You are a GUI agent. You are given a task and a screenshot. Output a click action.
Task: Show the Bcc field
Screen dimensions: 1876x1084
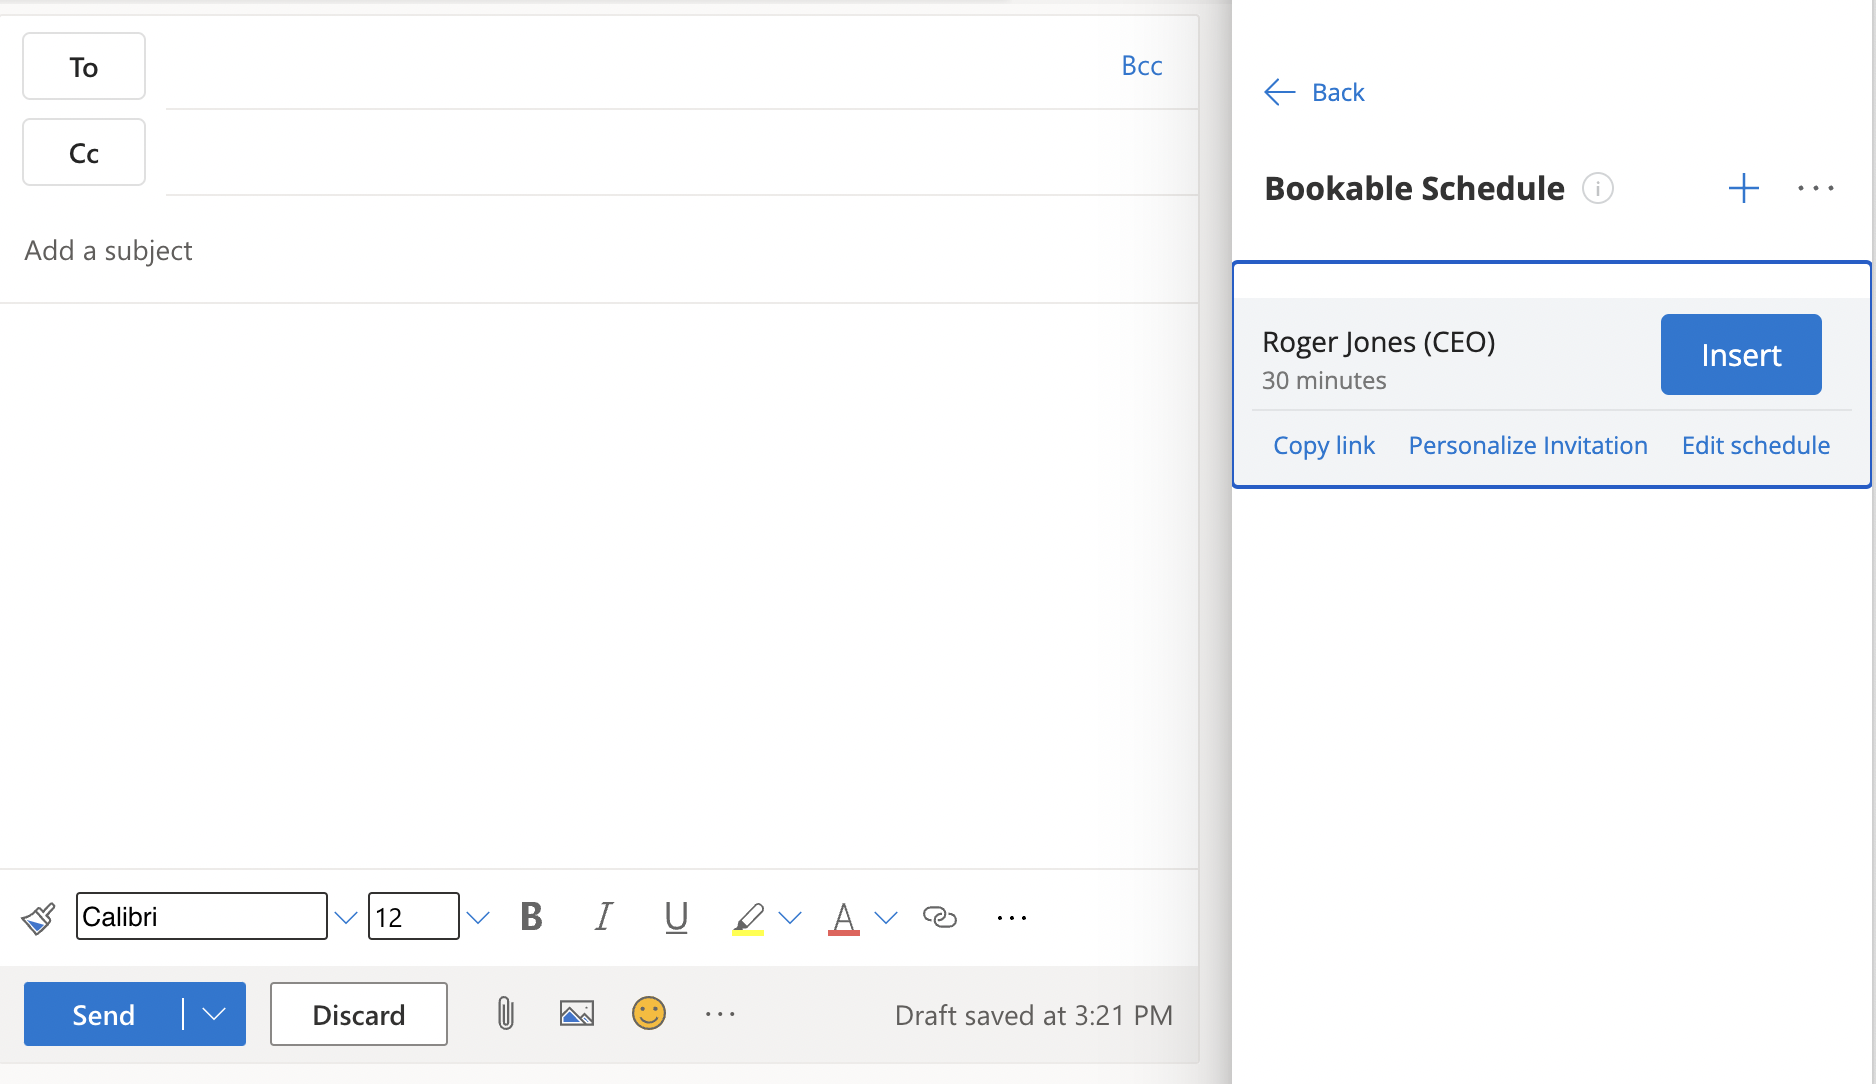(x=1142, y=66)
